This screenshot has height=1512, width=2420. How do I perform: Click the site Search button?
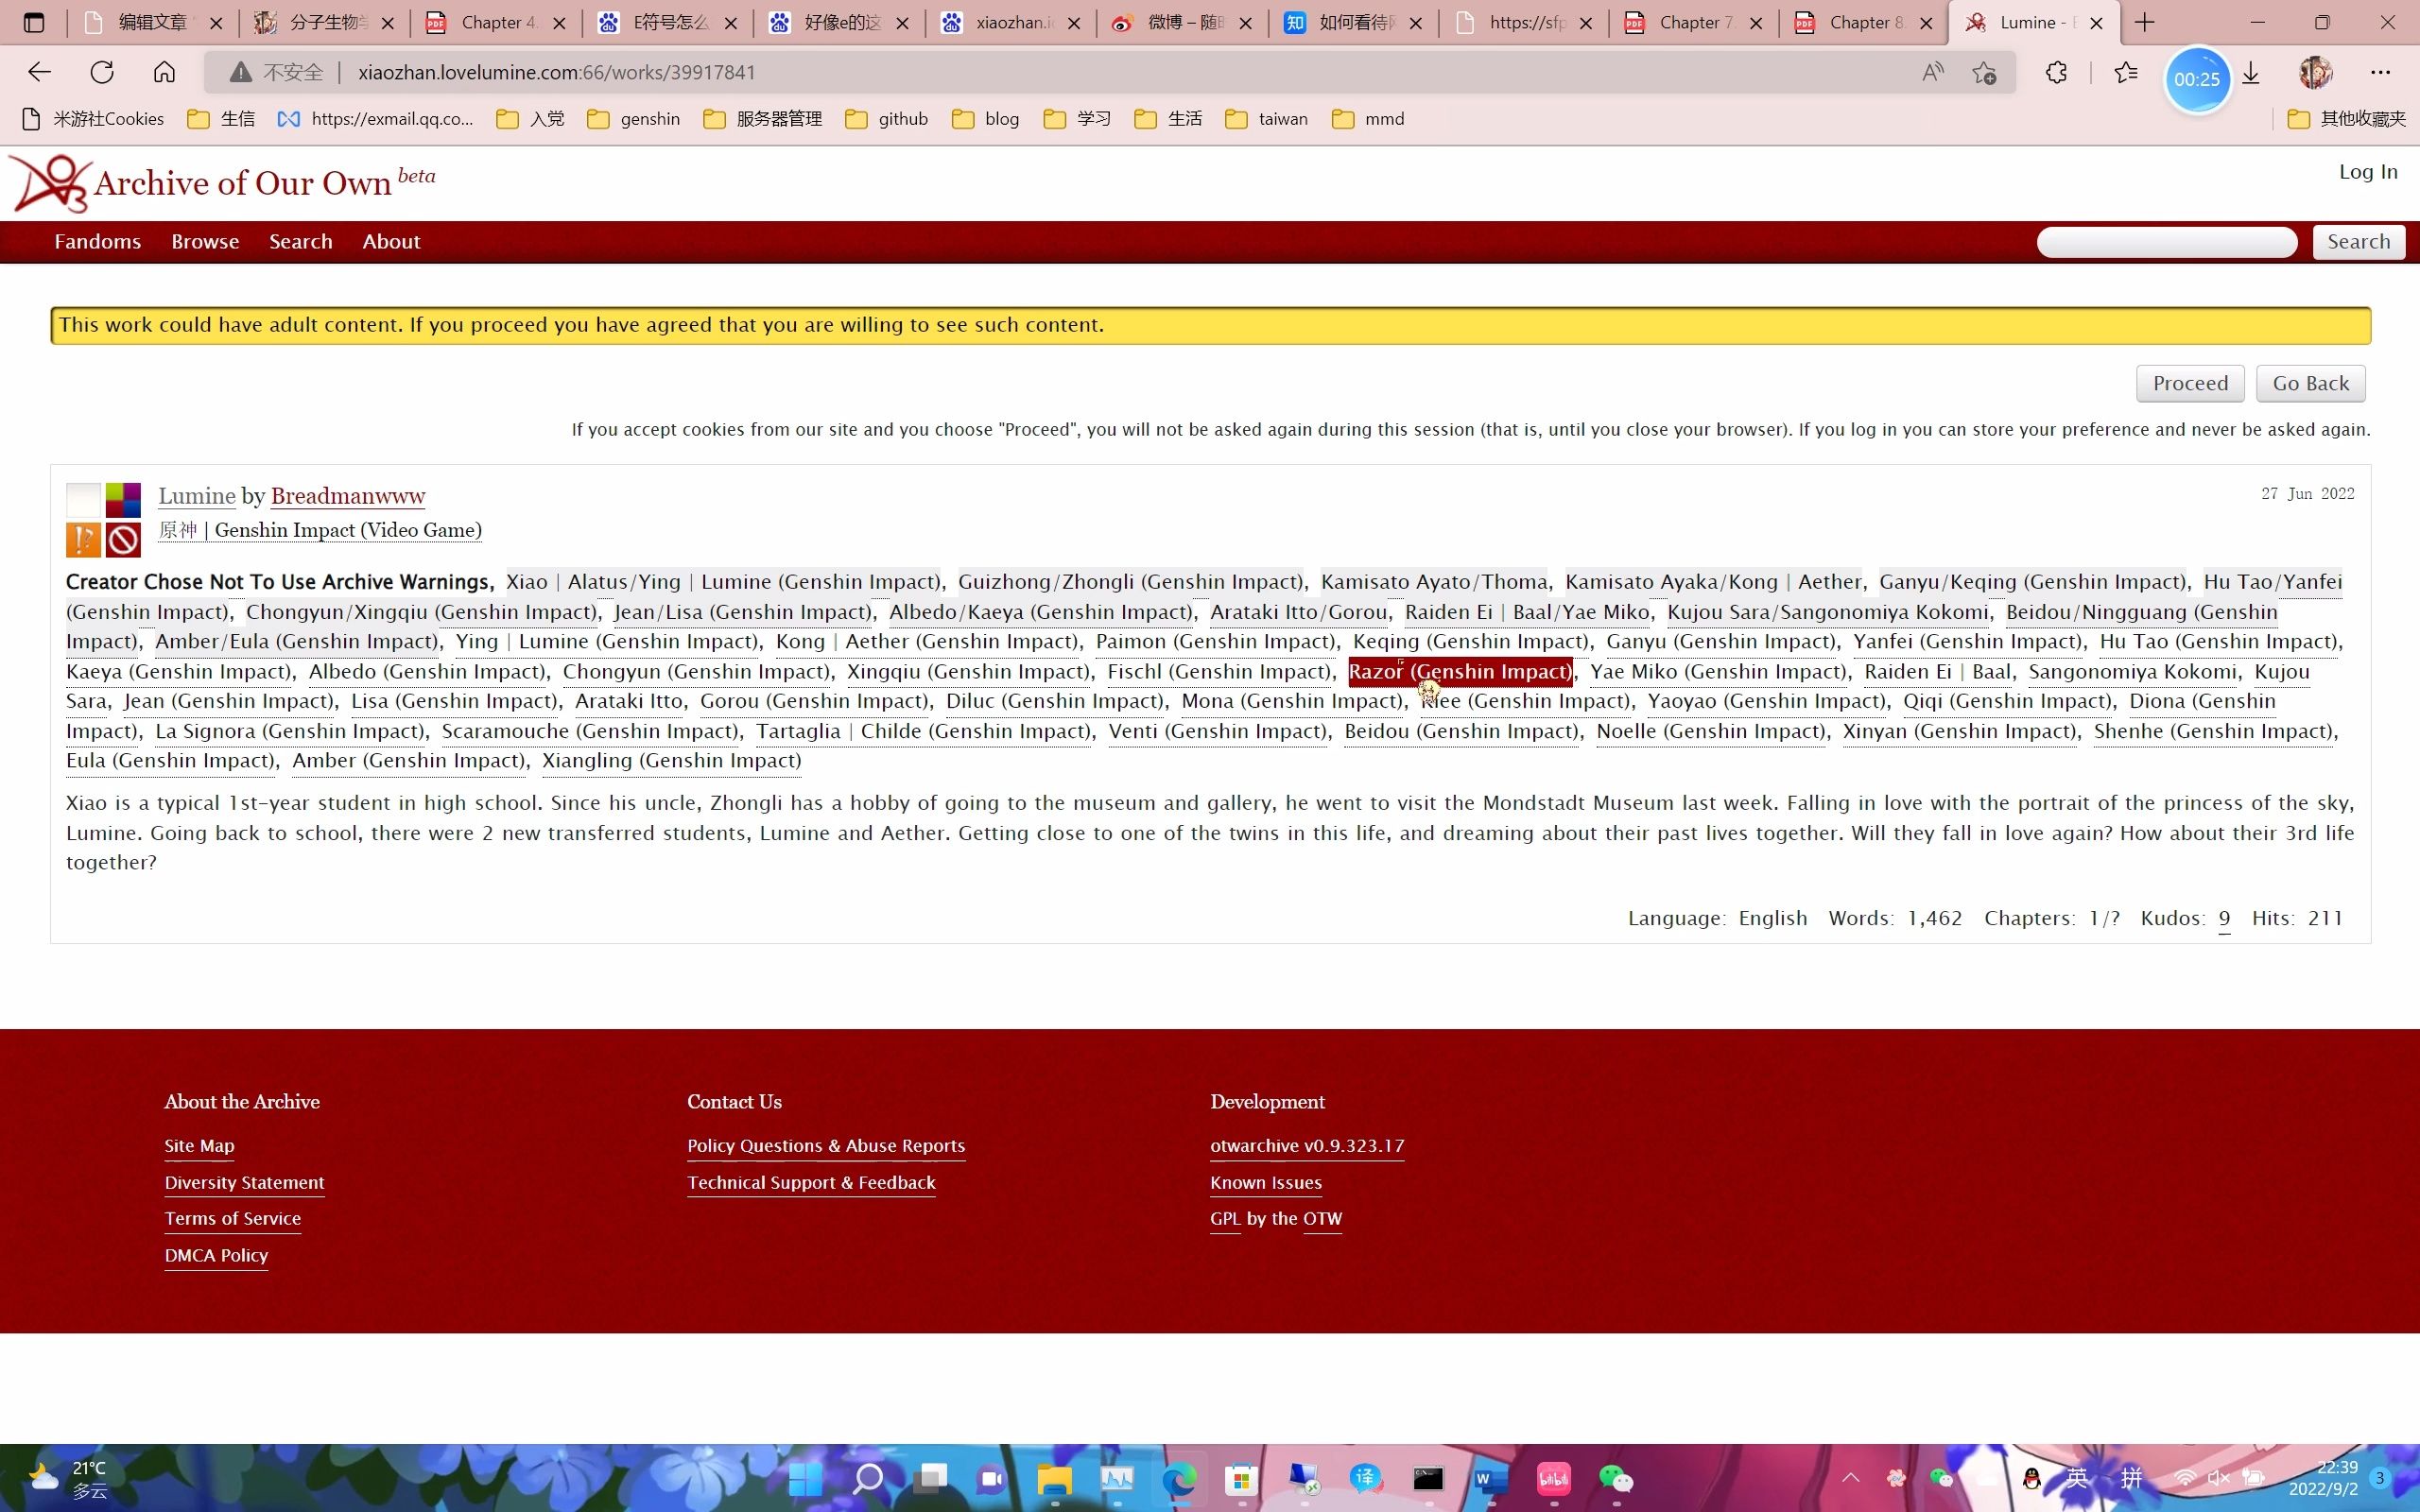coord(2358,242)
